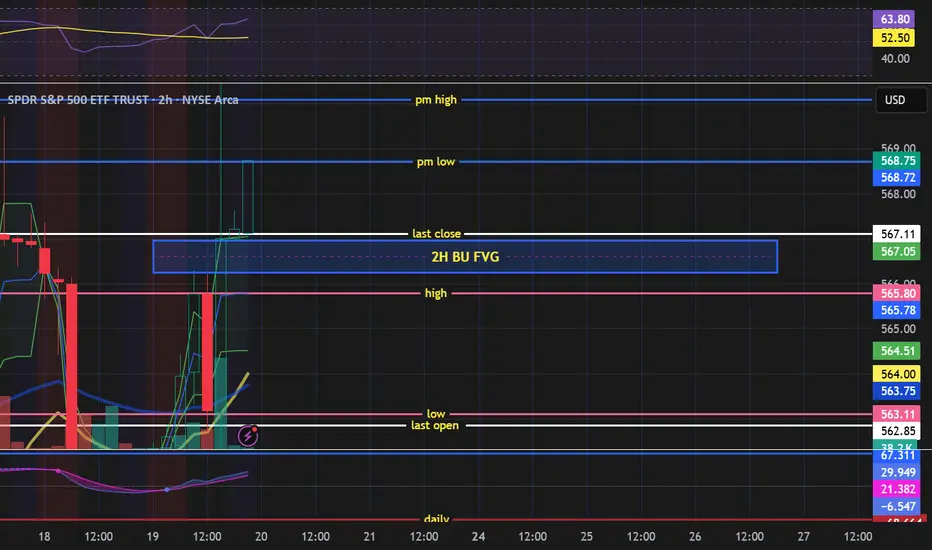The image size is (932, 550).
Task: Click date 25 on the time axis
Action: tap(587, 536)
